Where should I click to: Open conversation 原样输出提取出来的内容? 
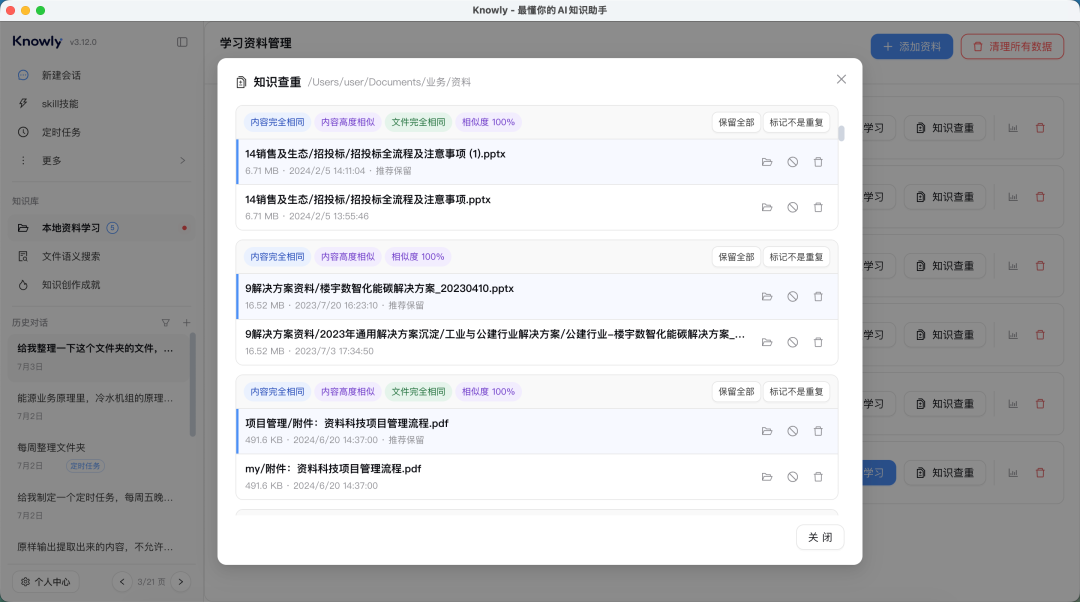pos(99,547)
